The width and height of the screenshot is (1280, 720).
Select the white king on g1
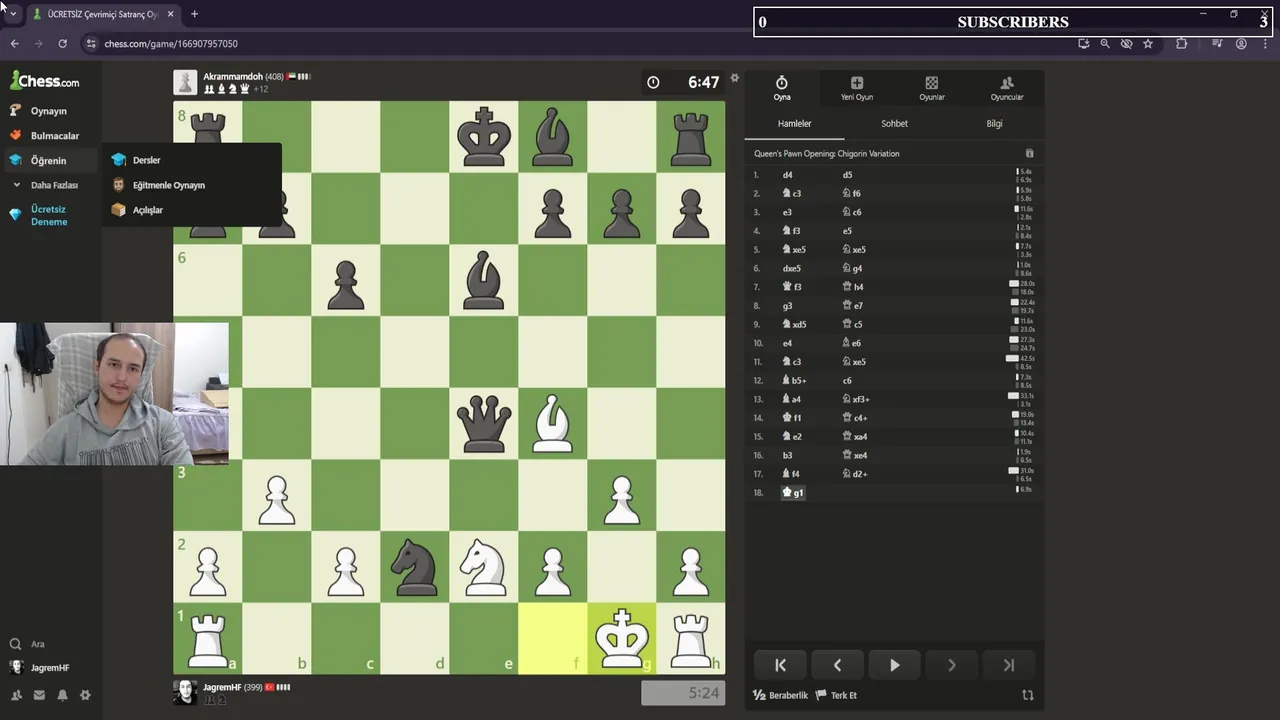pos(621,638)
